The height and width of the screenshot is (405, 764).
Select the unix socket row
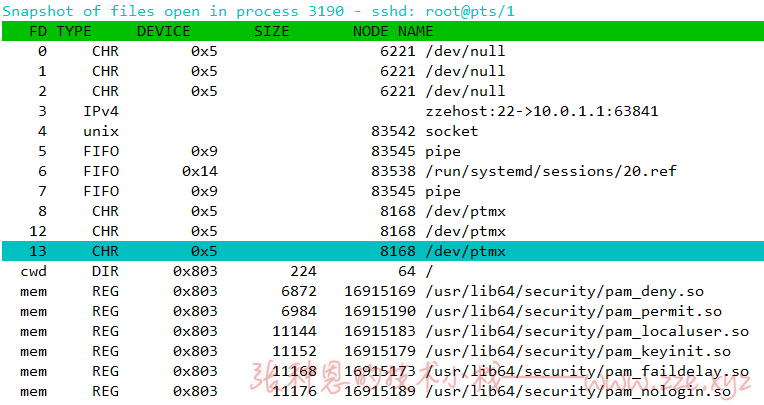click(382, 131)
